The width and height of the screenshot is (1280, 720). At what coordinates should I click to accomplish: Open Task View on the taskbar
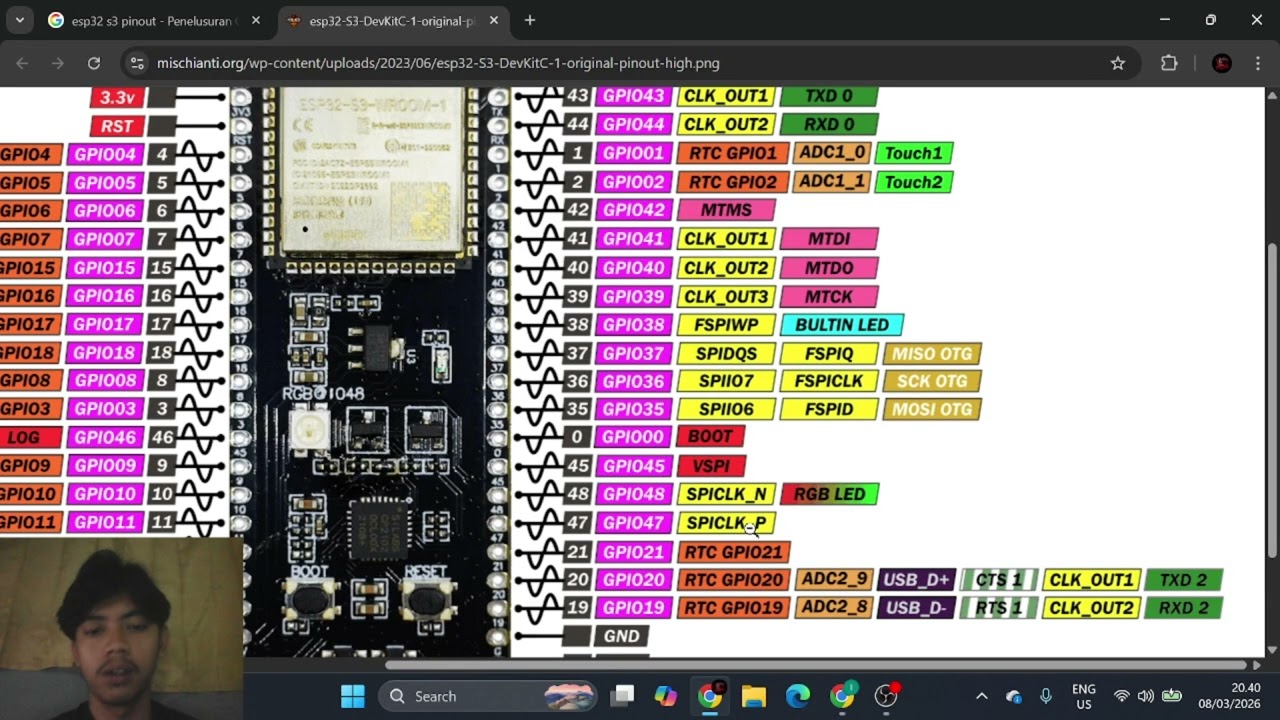click(624, 696)
